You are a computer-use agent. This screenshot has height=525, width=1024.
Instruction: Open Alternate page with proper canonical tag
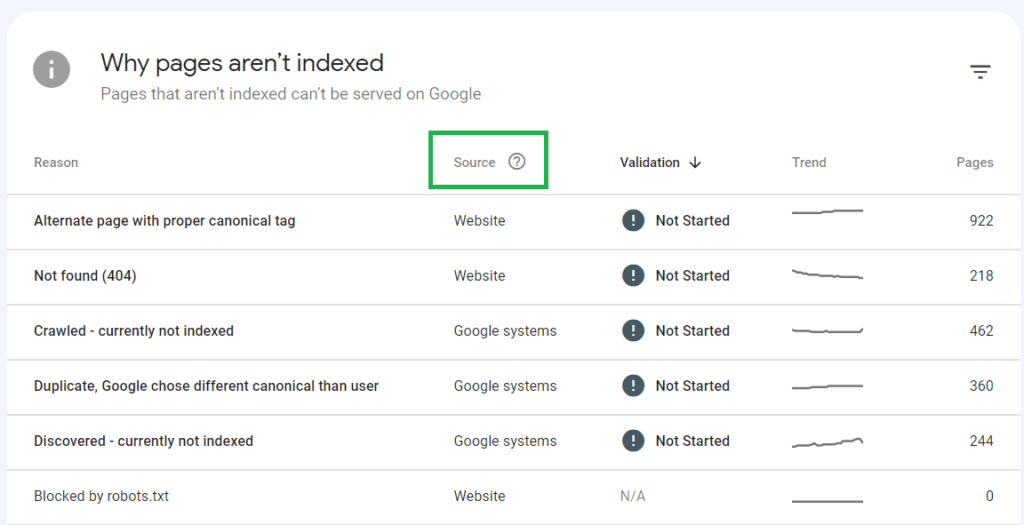(x=165, y=221)
